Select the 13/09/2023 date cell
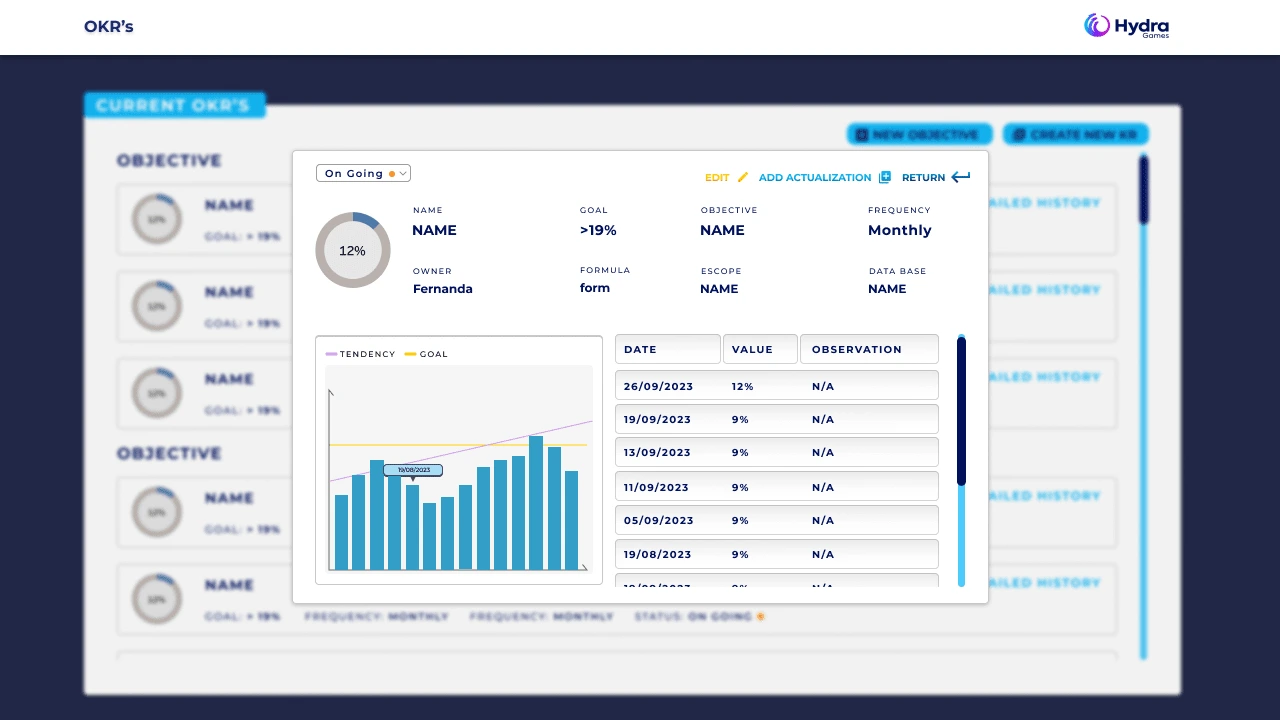1280x720 pixels. [x=657, y=452]
